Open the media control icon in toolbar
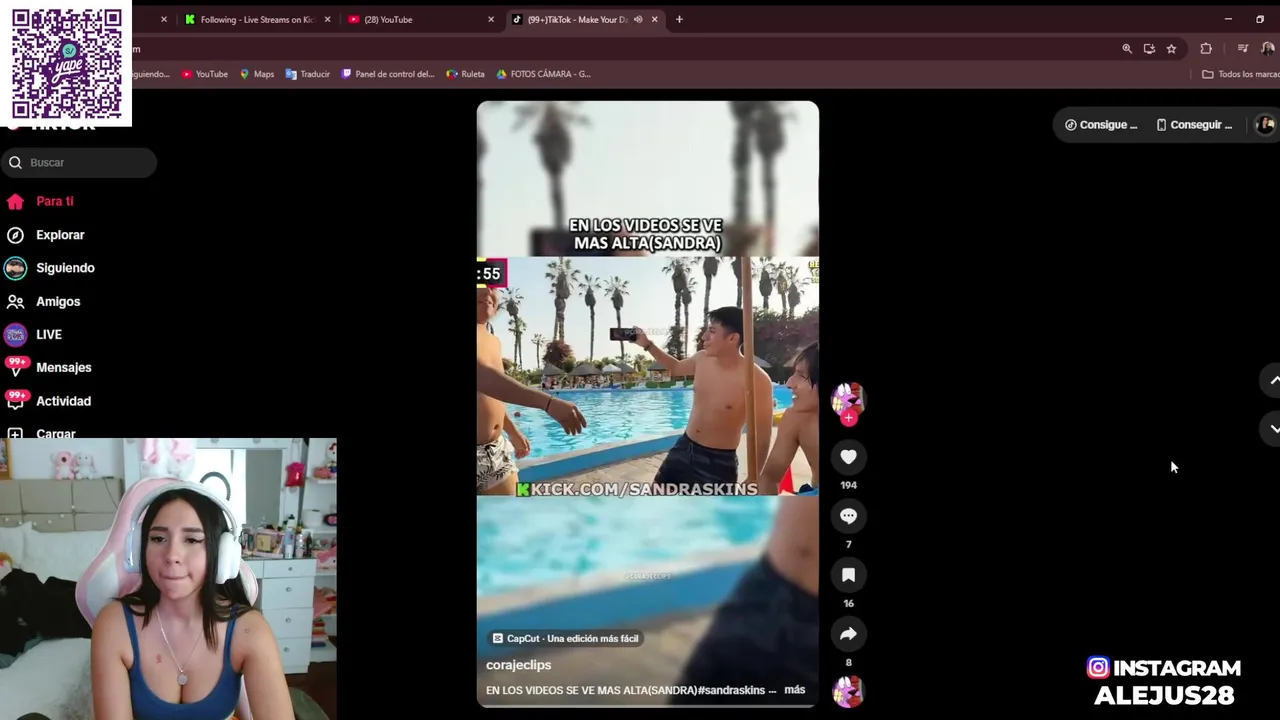The width and height of the screenshot is (1280, 720). coord(1243,48)
